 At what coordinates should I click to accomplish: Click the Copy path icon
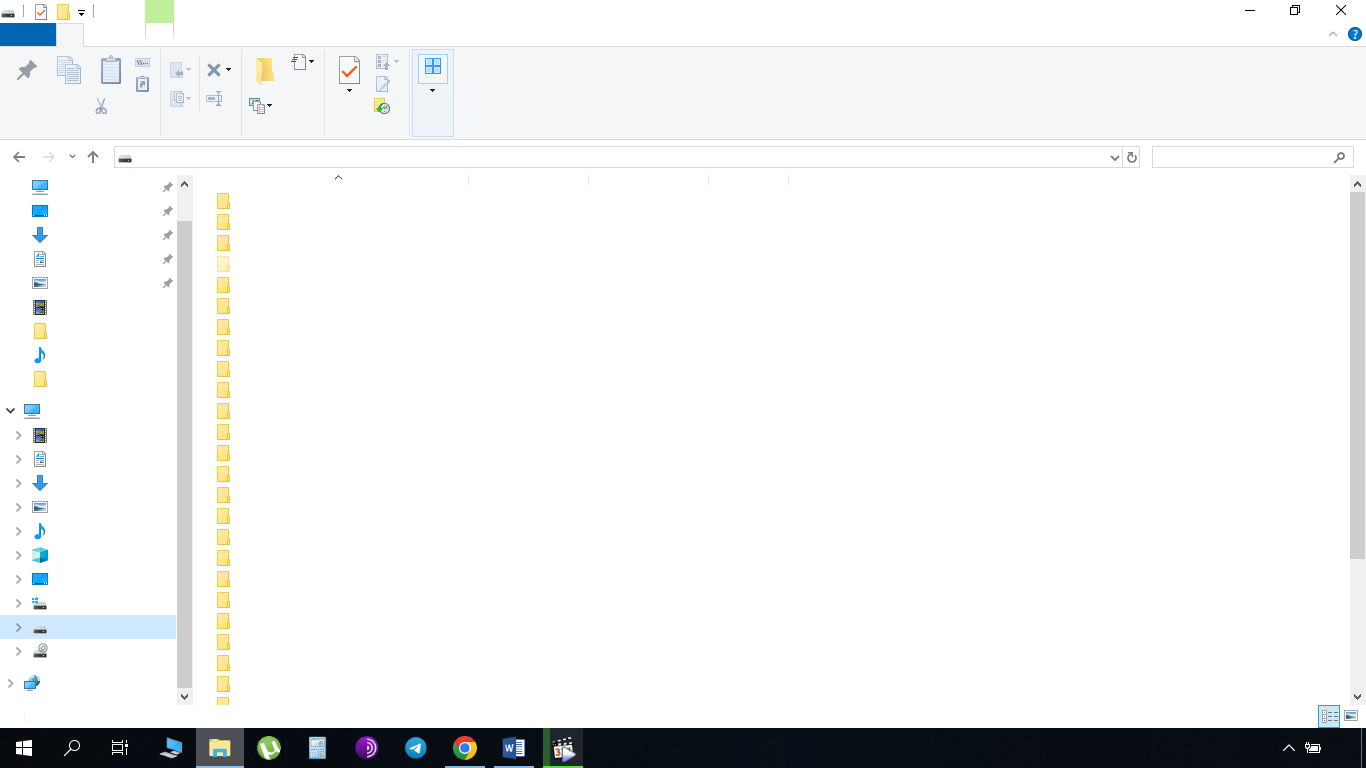[x=143, y=63]
